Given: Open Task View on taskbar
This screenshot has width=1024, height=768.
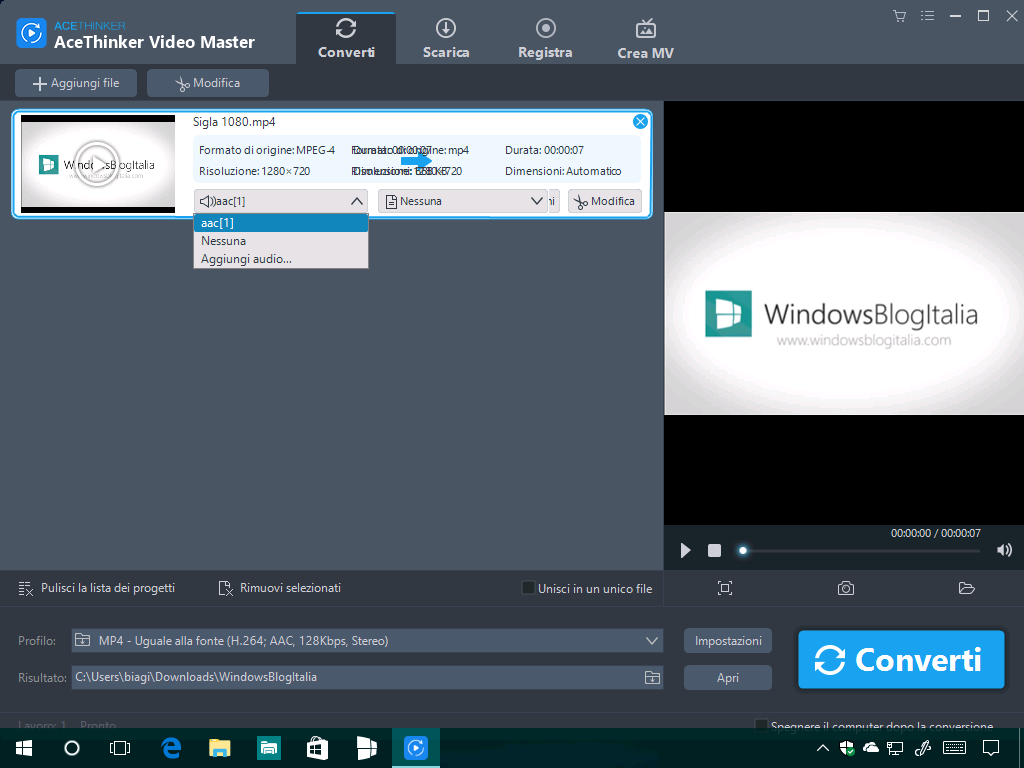Looking at the screenshot, I should [x=120, y=748].
